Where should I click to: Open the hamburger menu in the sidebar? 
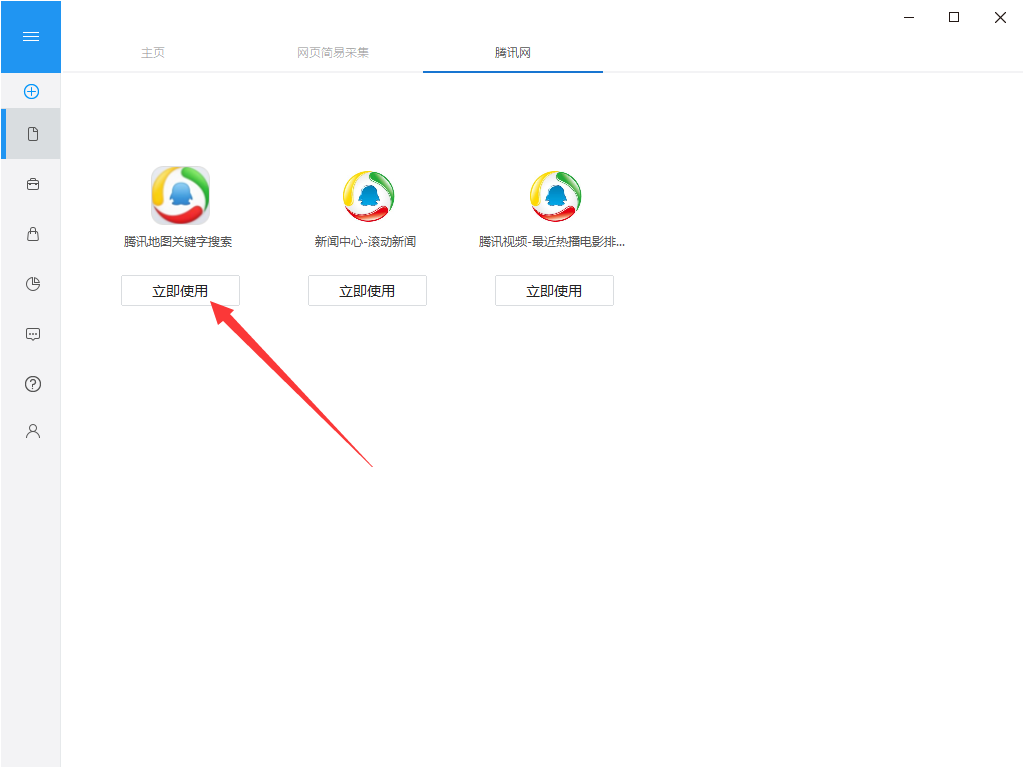31,37
